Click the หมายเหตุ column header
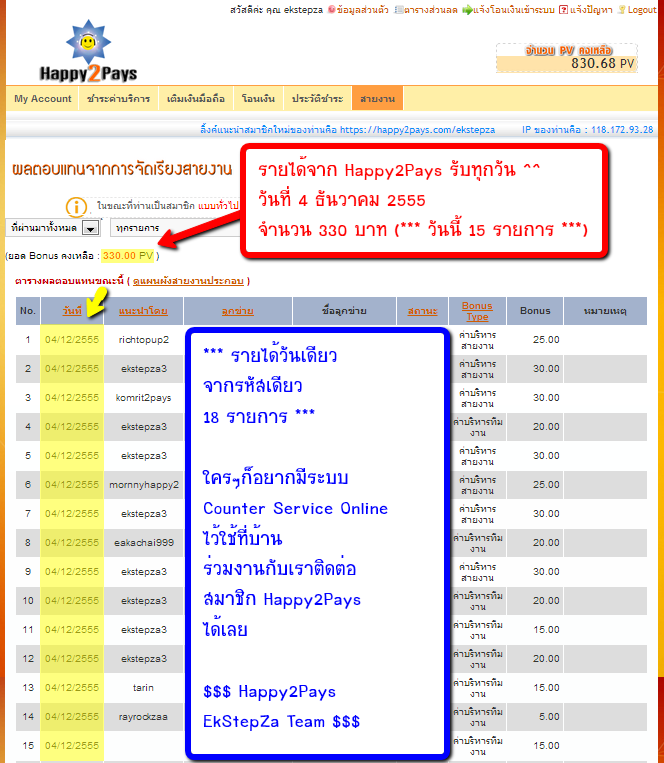This screenshot has height=763, width=664. [605, 310]
